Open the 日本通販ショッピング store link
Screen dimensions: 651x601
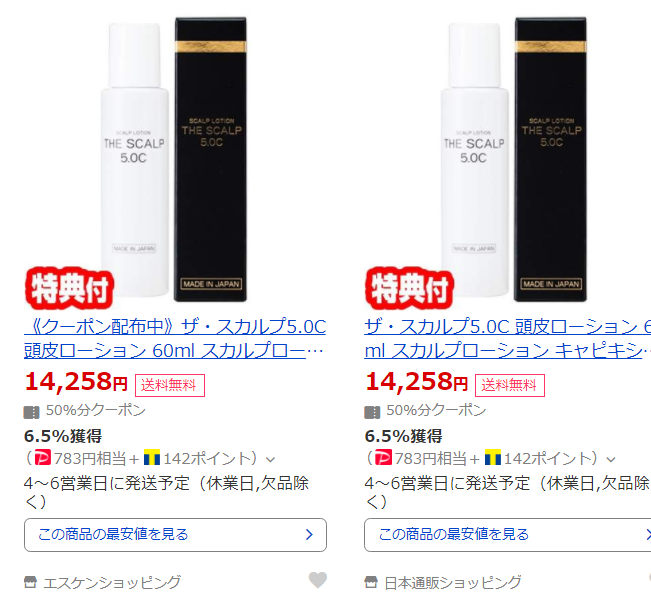pos(453,582)
